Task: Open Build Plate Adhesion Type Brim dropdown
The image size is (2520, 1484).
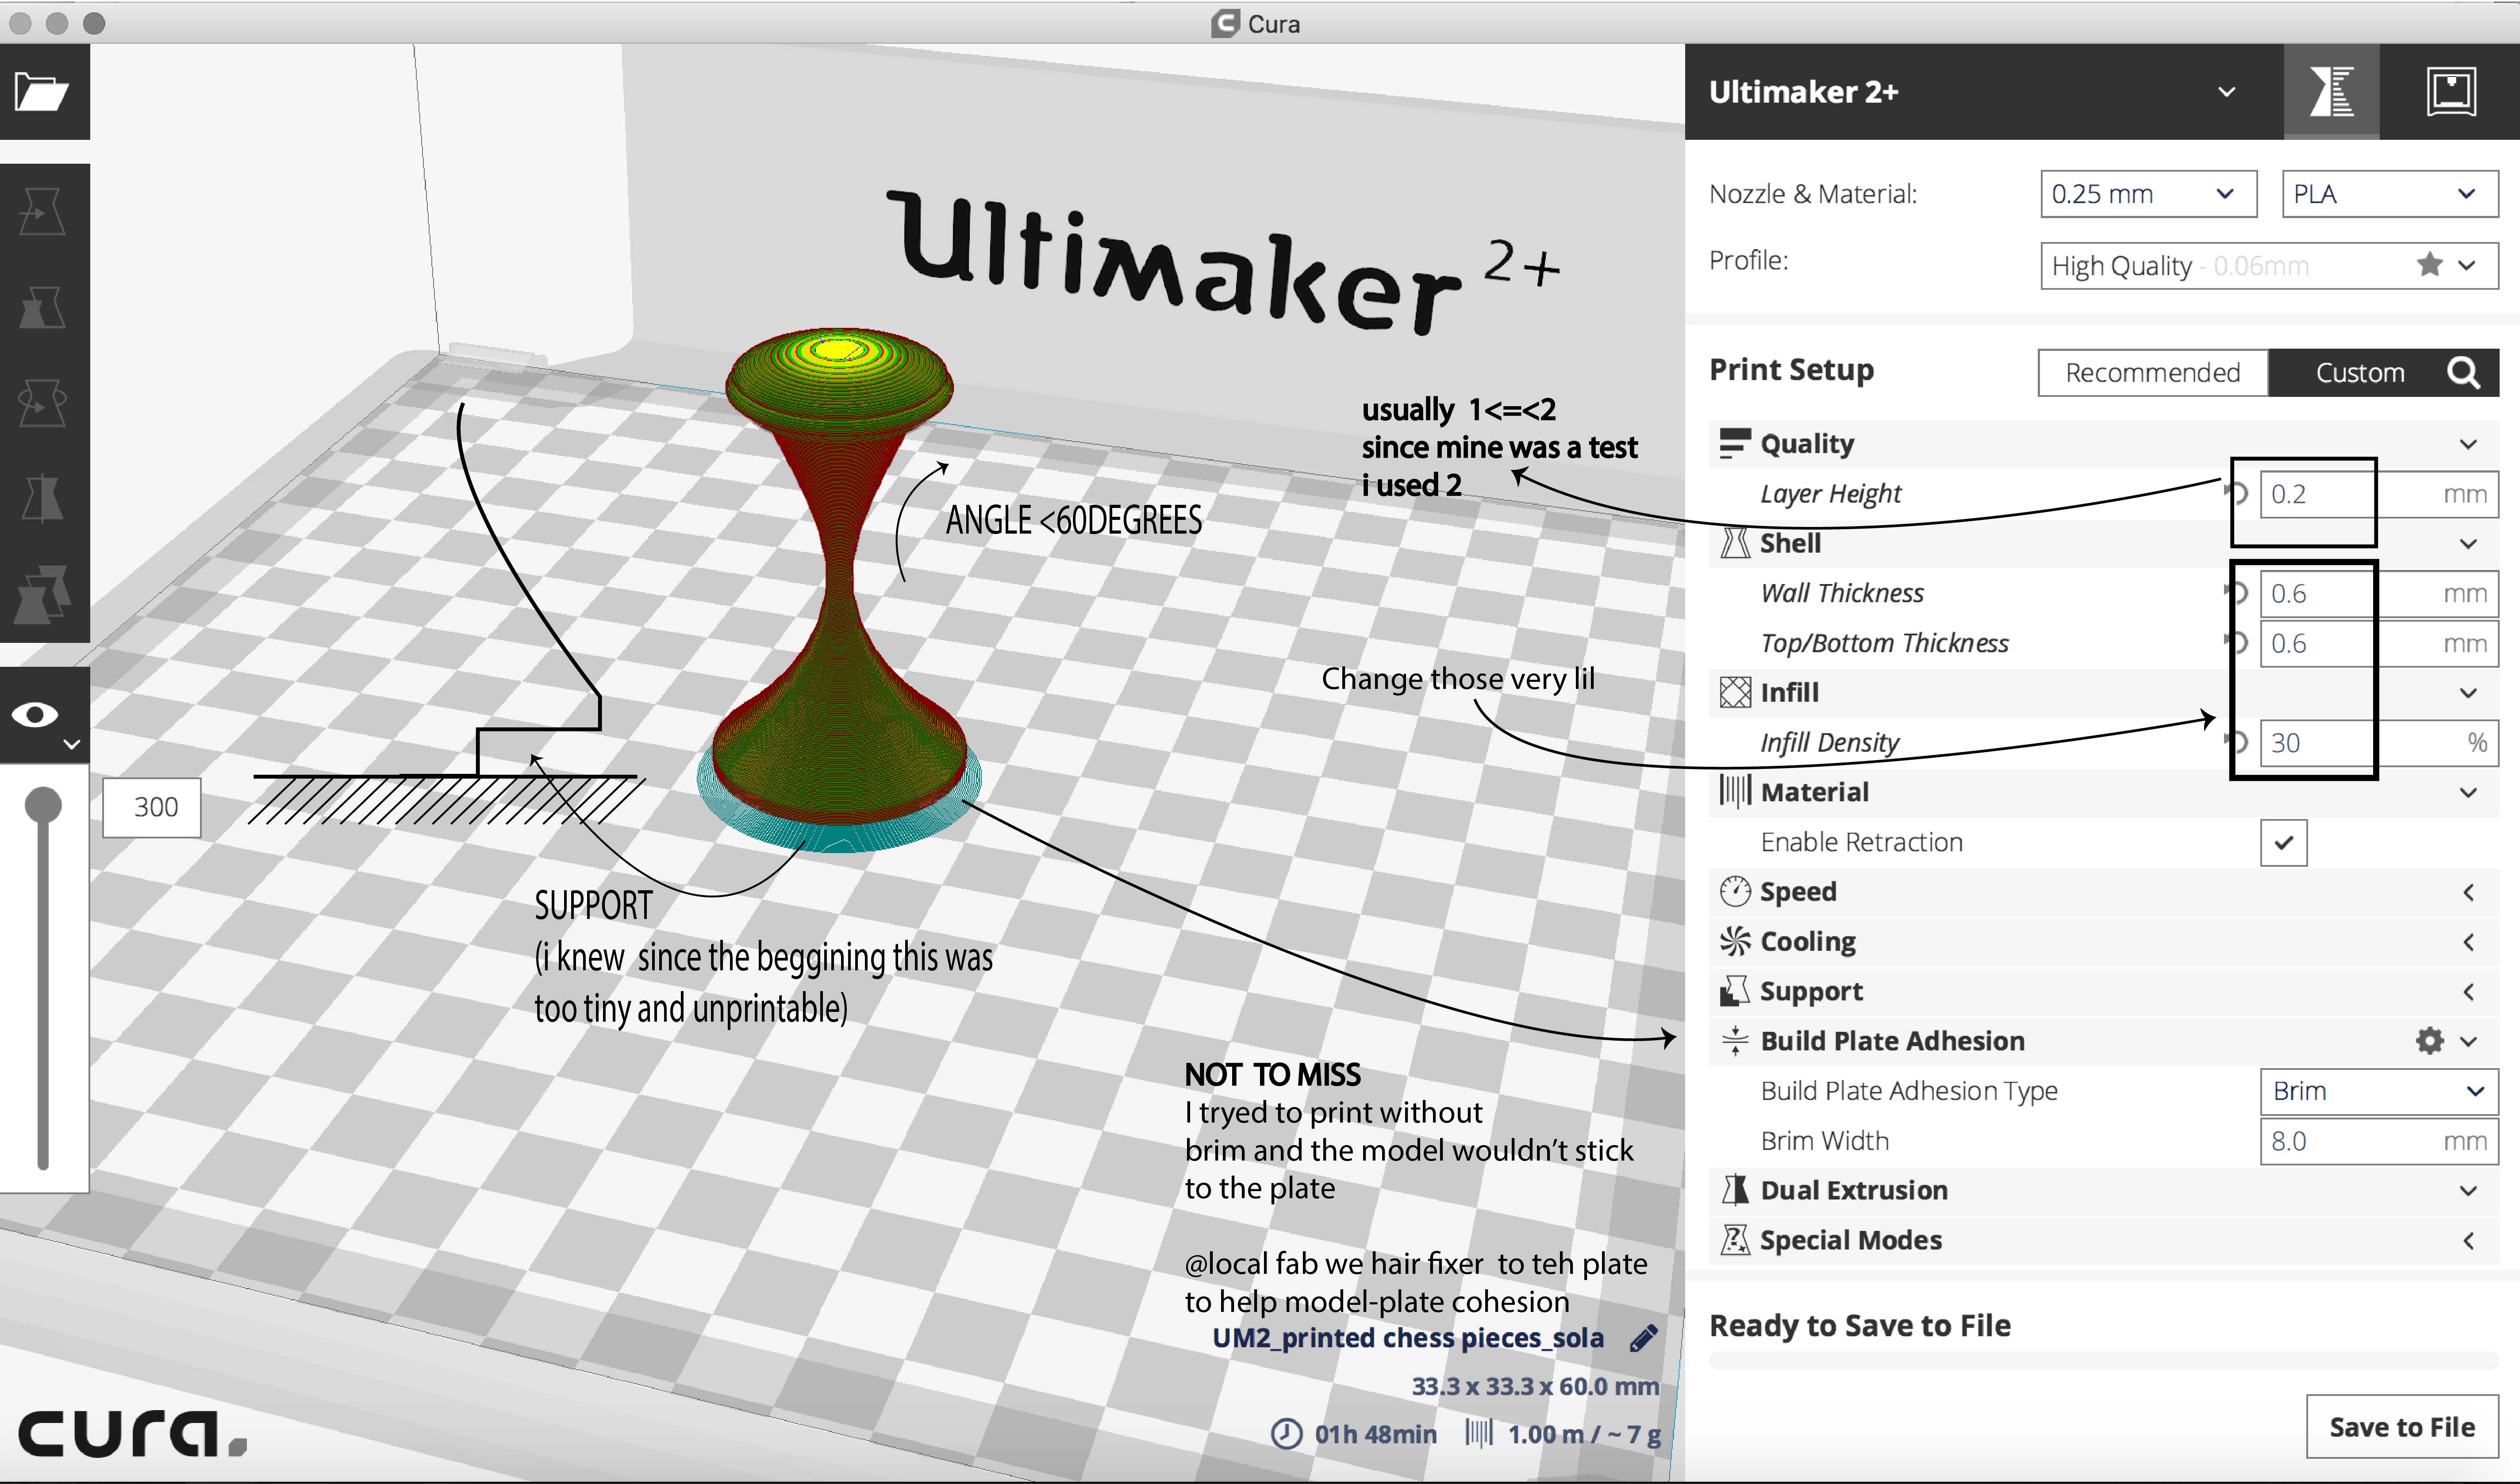Action: [x=2379, y=1091]
